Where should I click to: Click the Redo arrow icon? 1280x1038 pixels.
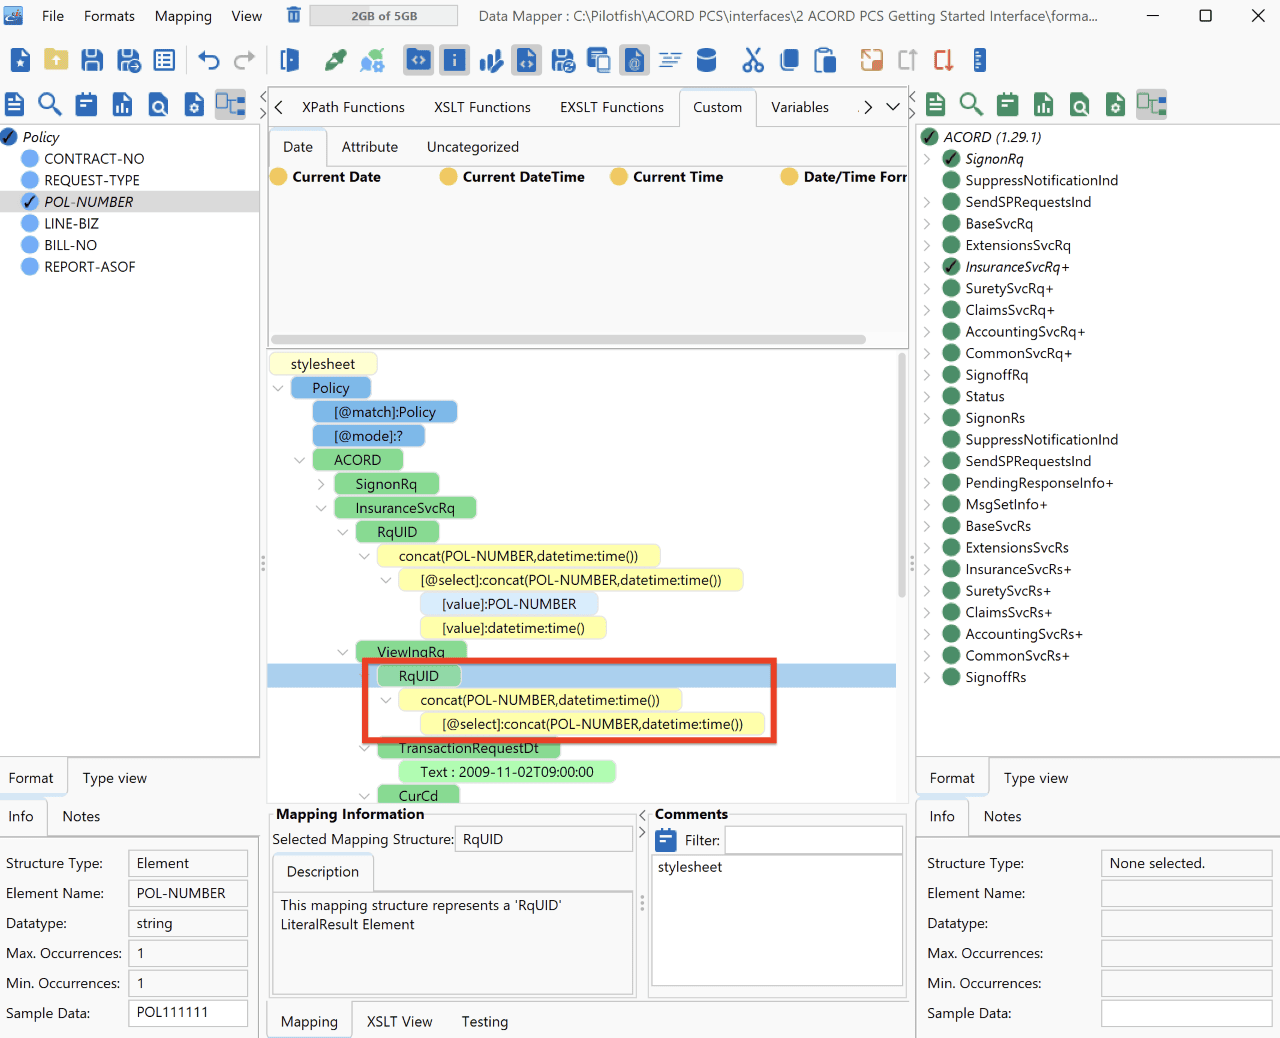click(x=245, y=60)
